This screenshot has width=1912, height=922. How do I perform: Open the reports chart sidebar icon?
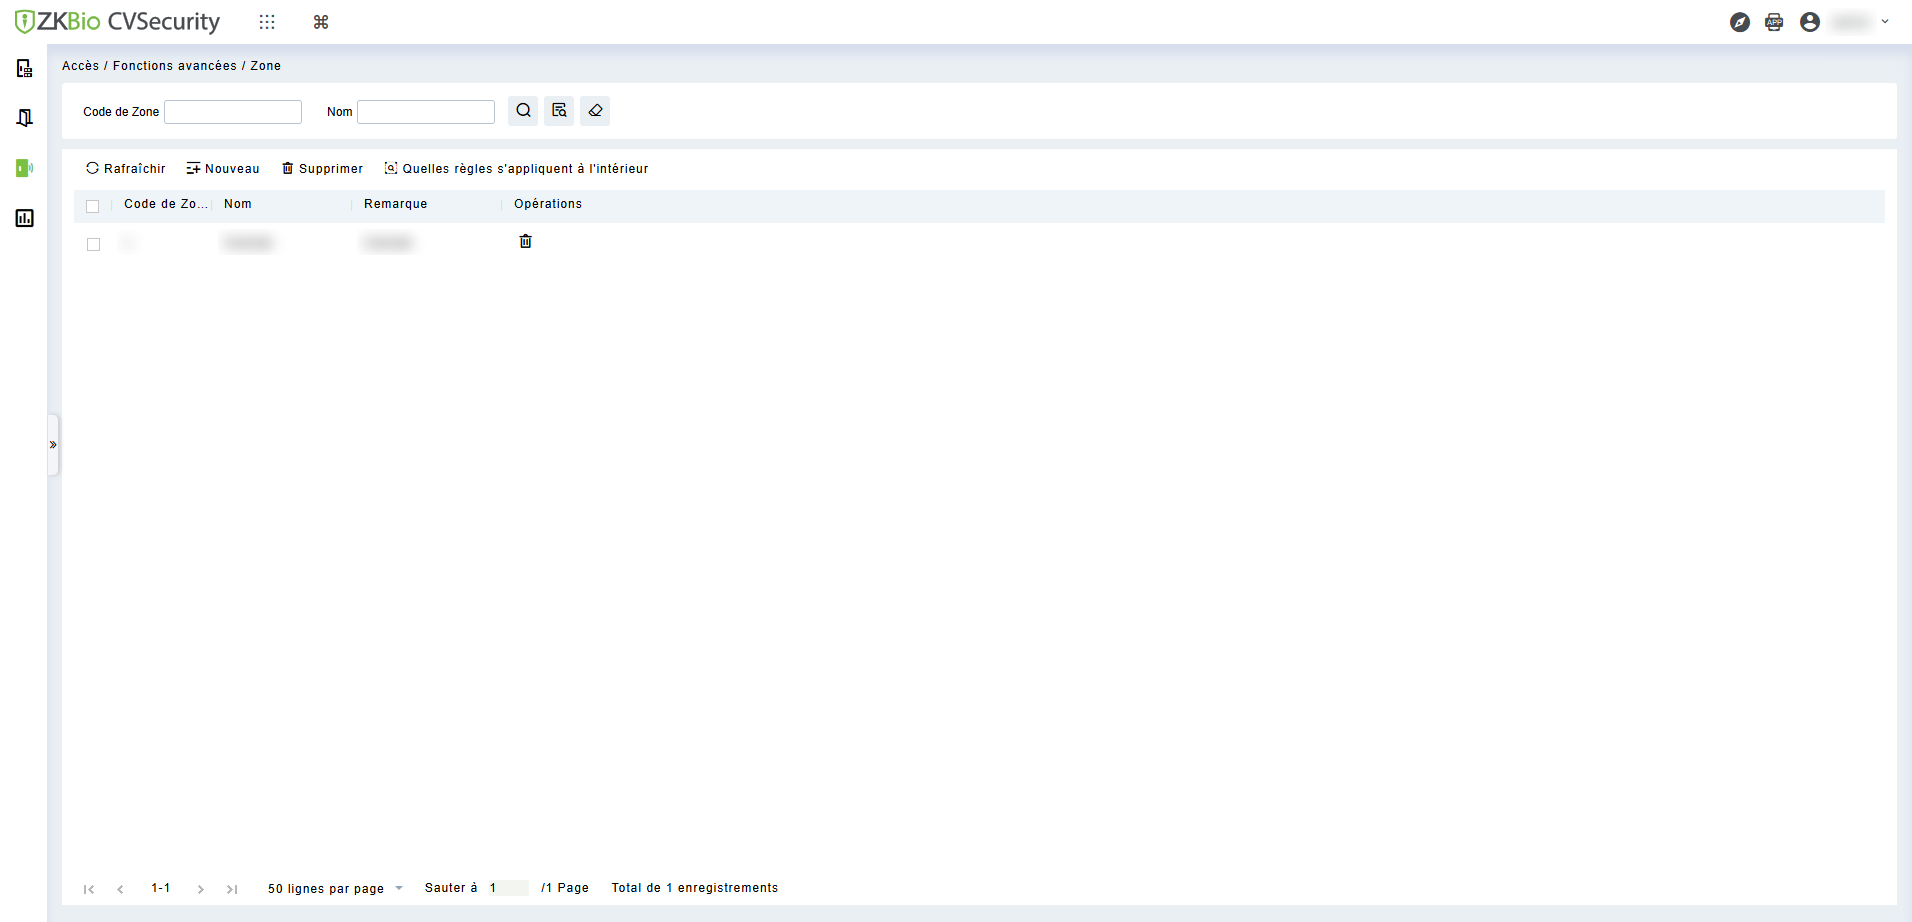click(x=24, y=218)
